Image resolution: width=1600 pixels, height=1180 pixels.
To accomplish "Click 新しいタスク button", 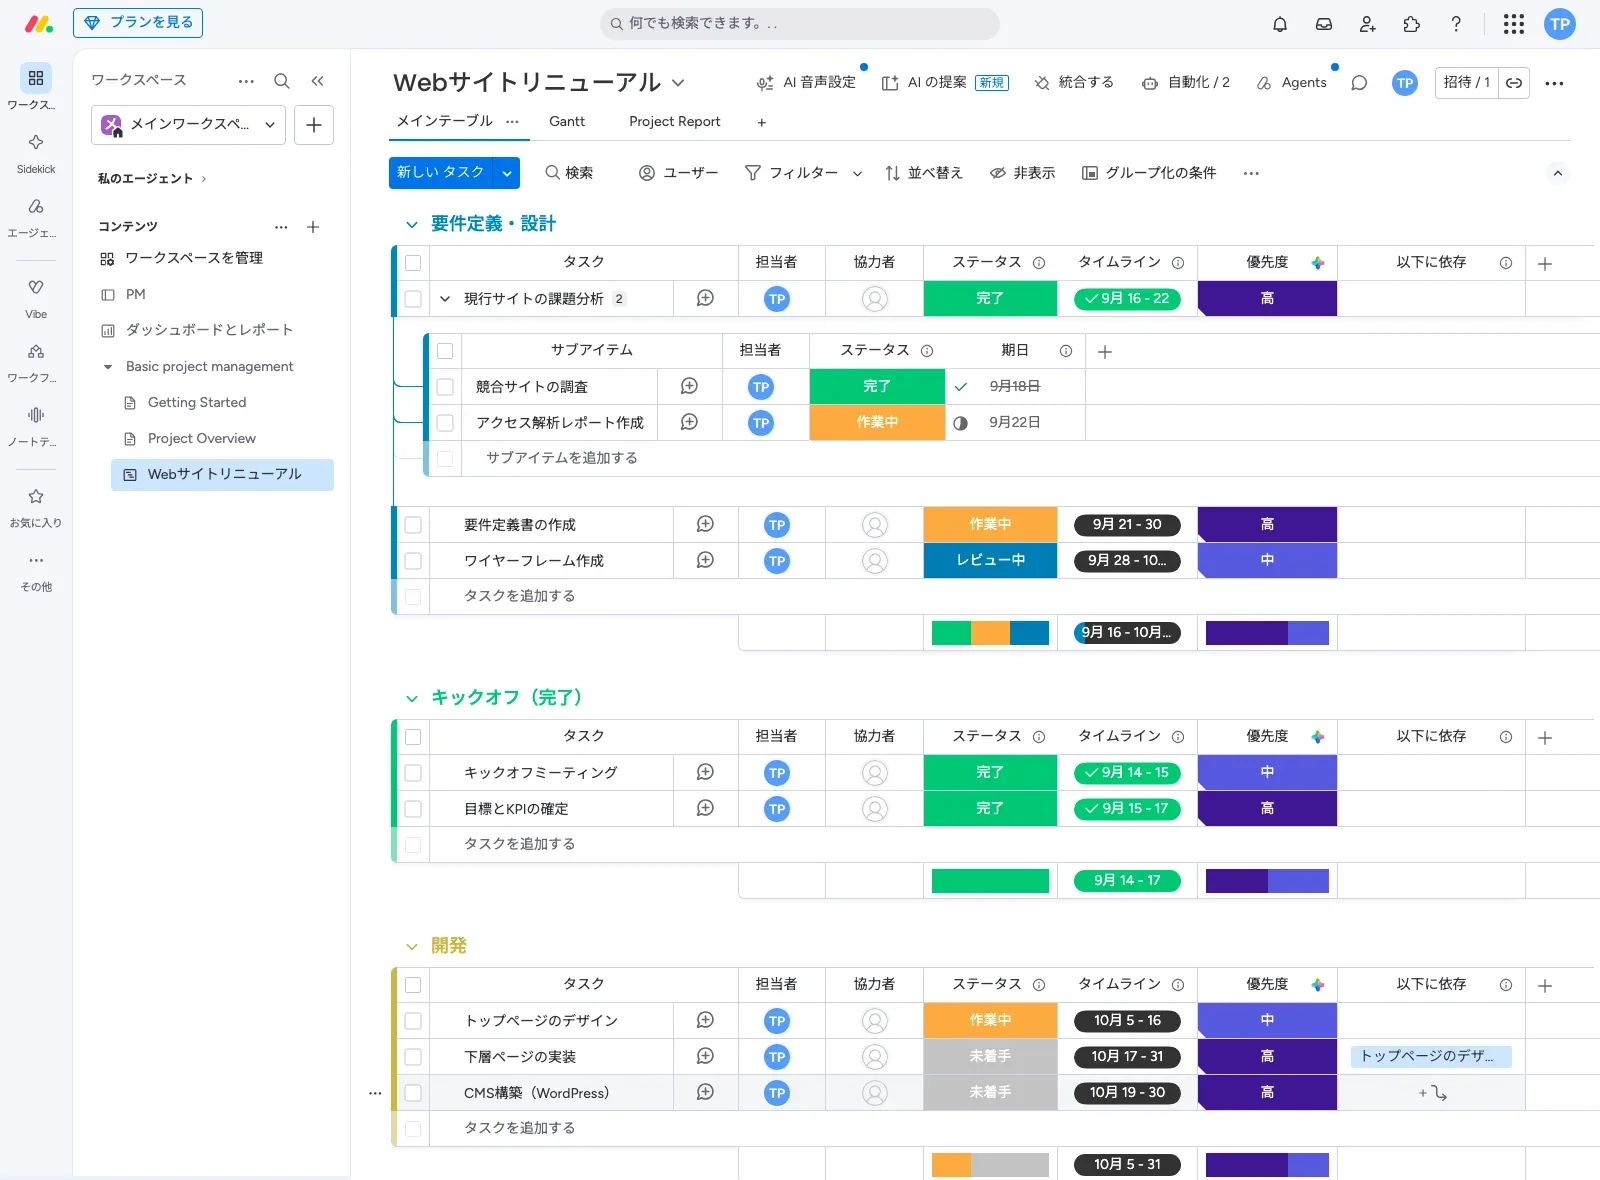I will pos(441,173).
